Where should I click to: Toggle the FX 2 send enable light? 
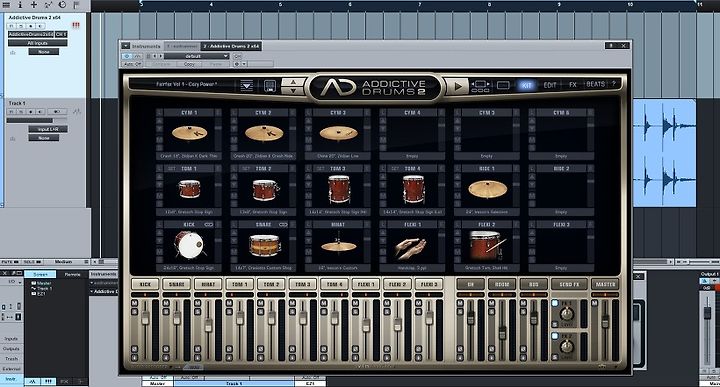coord(555,336)
